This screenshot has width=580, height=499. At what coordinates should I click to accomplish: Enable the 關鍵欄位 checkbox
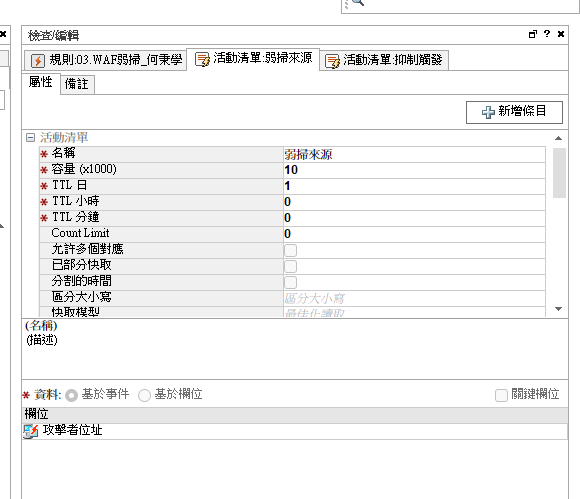(501, 395)
